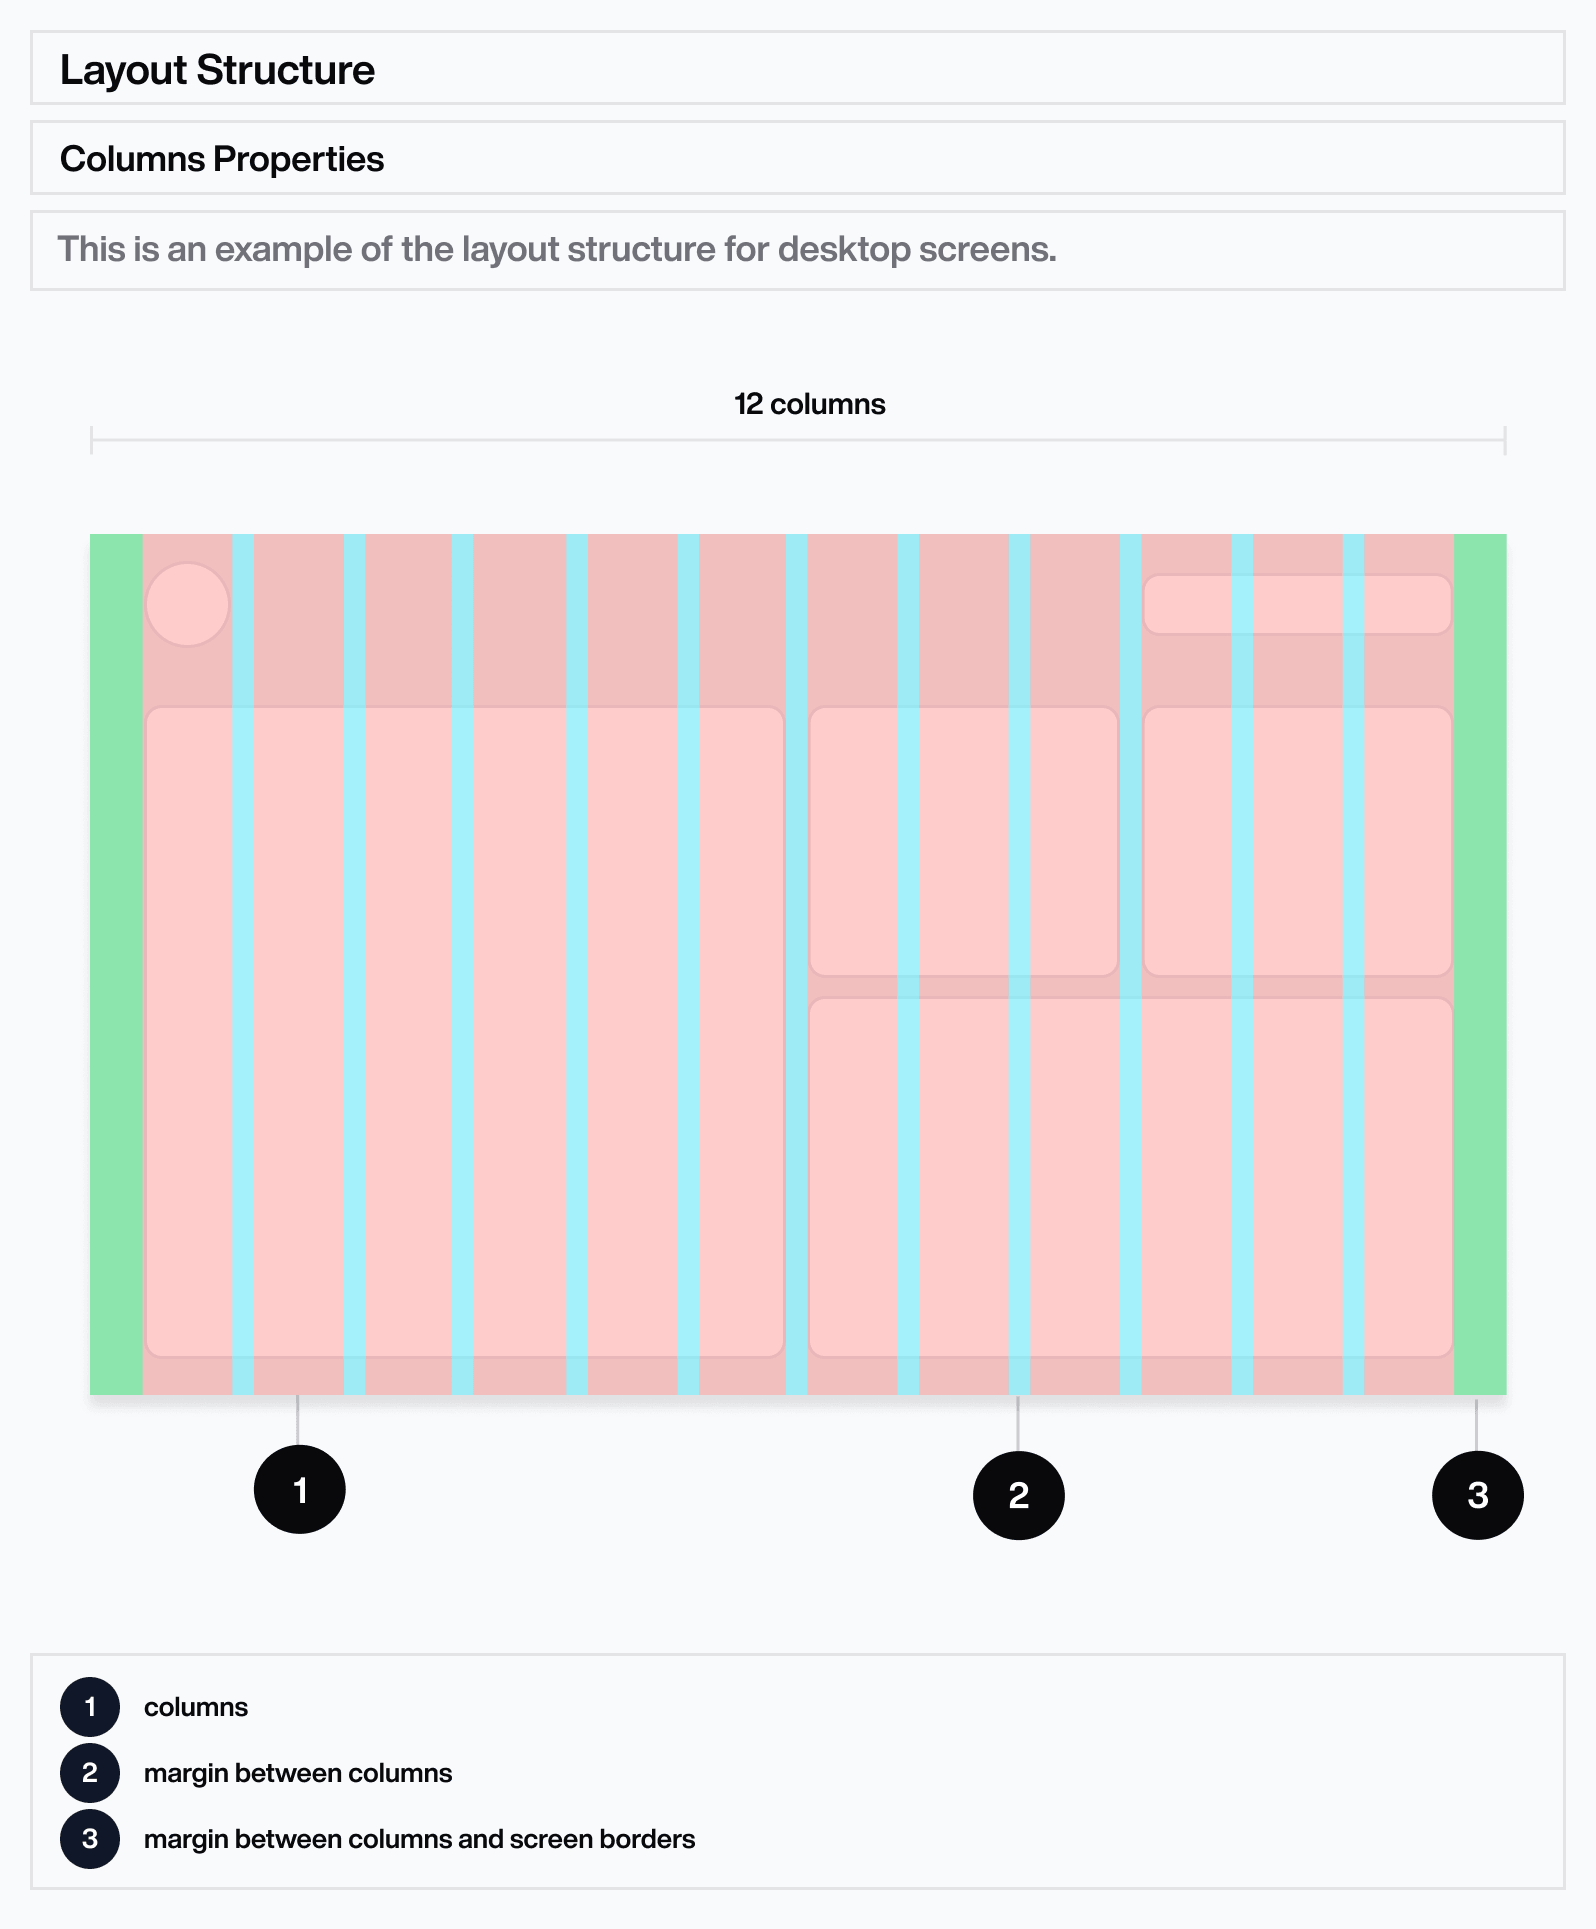Click the left green screen margin
The width and height of the screenshot is (1596, 1929).
click(x=116, y=964)
